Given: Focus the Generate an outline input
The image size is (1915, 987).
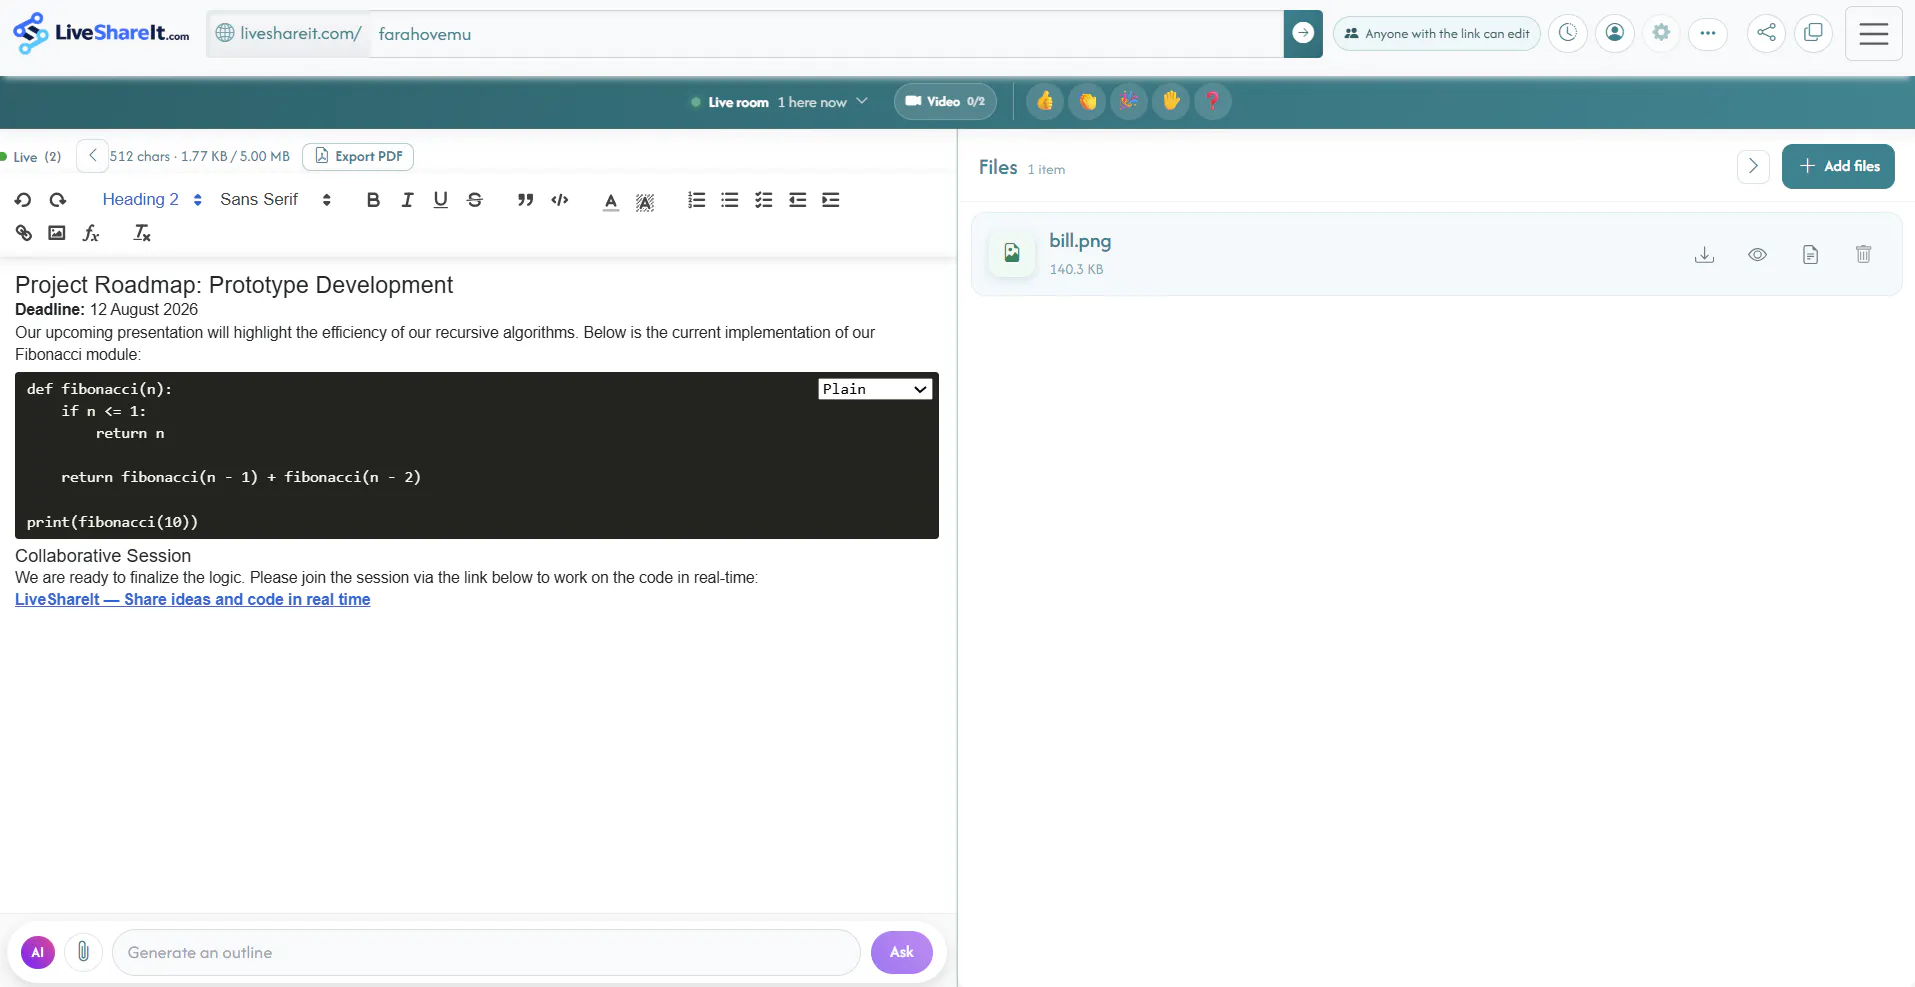Looking at the screenshot, I should [486, 953].
